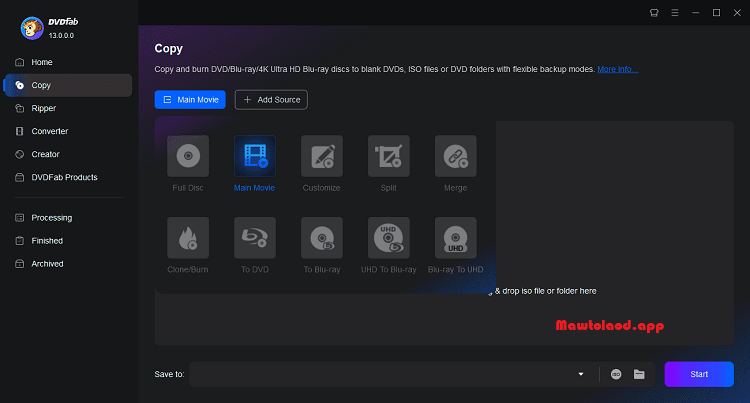Open the output folder browse icon

tap(639, 374)
